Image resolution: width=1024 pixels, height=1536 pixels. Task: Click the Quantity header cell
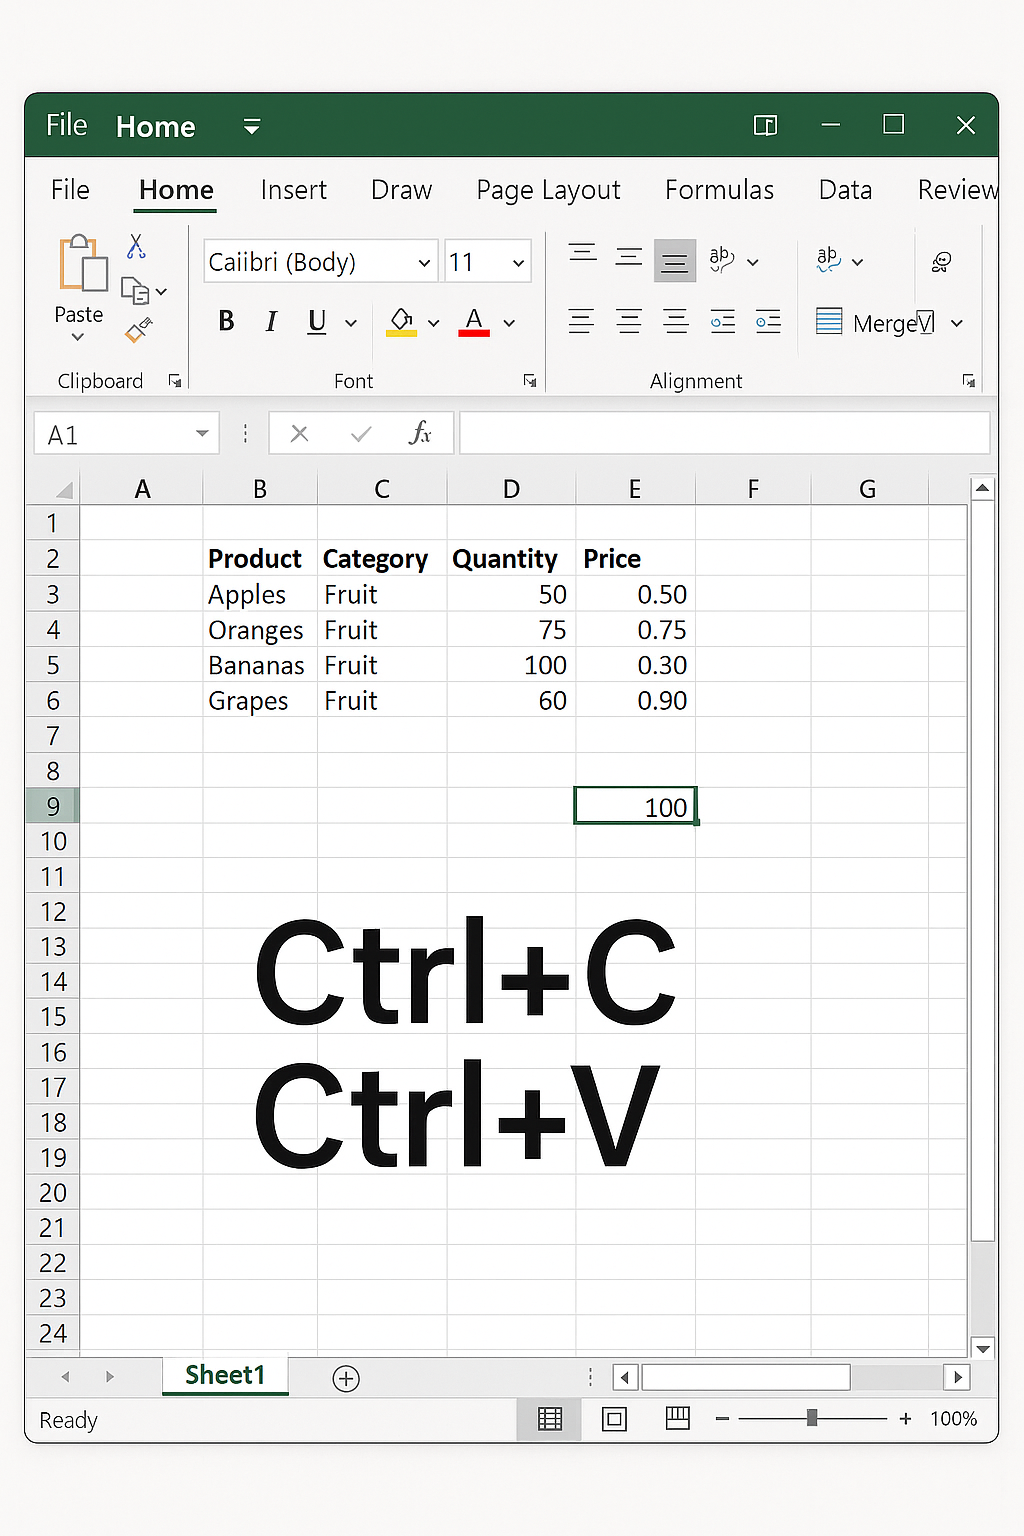pos(511,559)
